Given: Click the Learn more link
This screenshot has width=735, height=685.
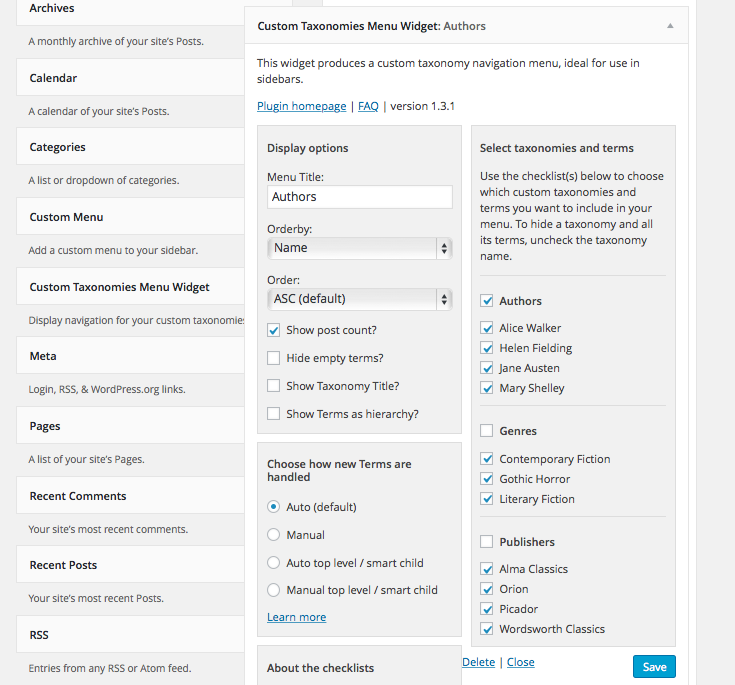Looking at the screenshot, I should click(x=296, y=617).
